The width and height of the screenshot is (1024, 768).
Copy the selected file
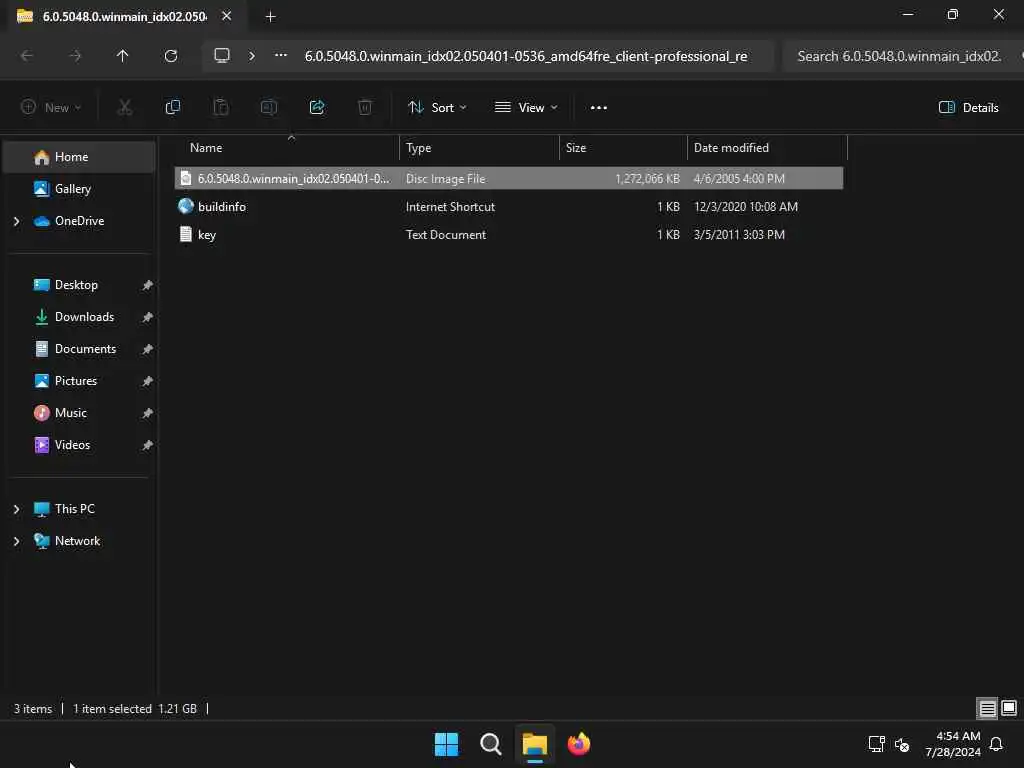[173, 107]
